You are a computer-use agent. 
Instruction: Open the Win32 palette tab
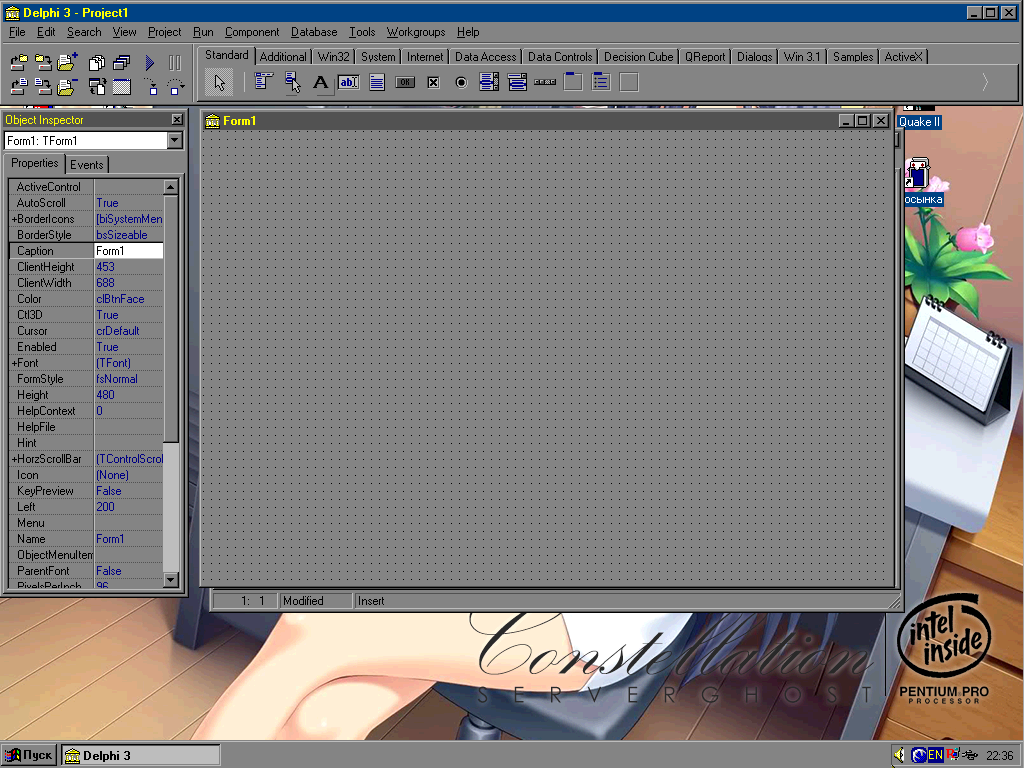pos(333,57)
